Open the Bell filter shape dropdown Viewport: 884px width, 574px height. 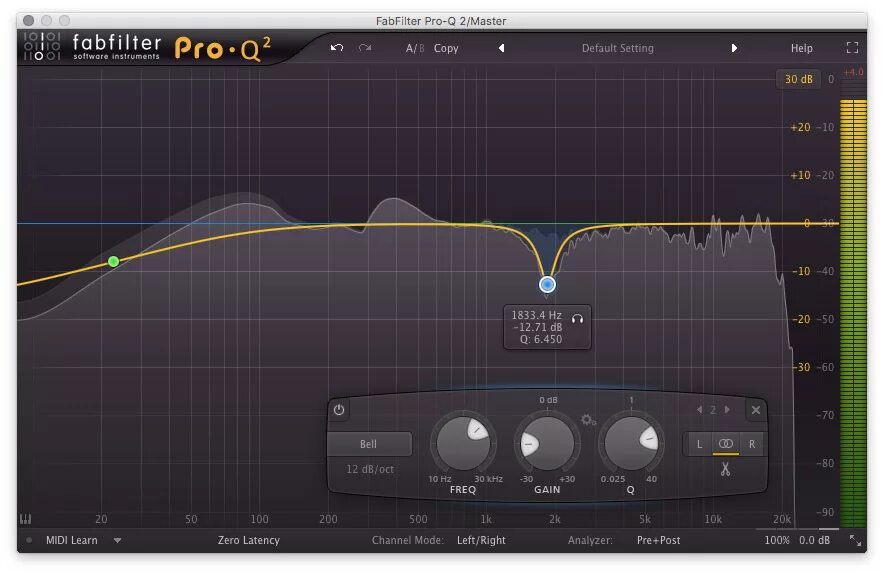(x=369, y=444)
